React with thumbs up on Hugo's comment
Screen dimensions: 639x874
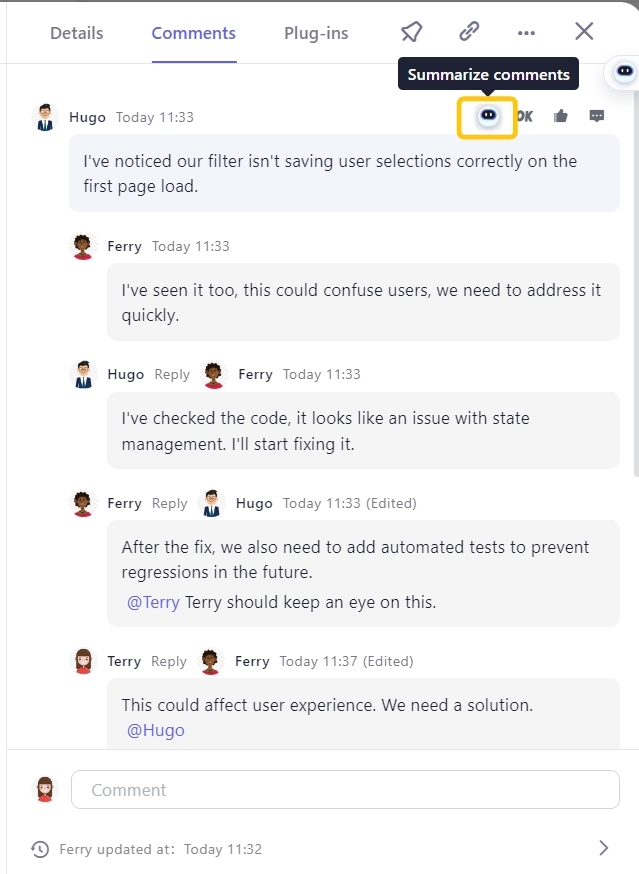coord(561,116)
